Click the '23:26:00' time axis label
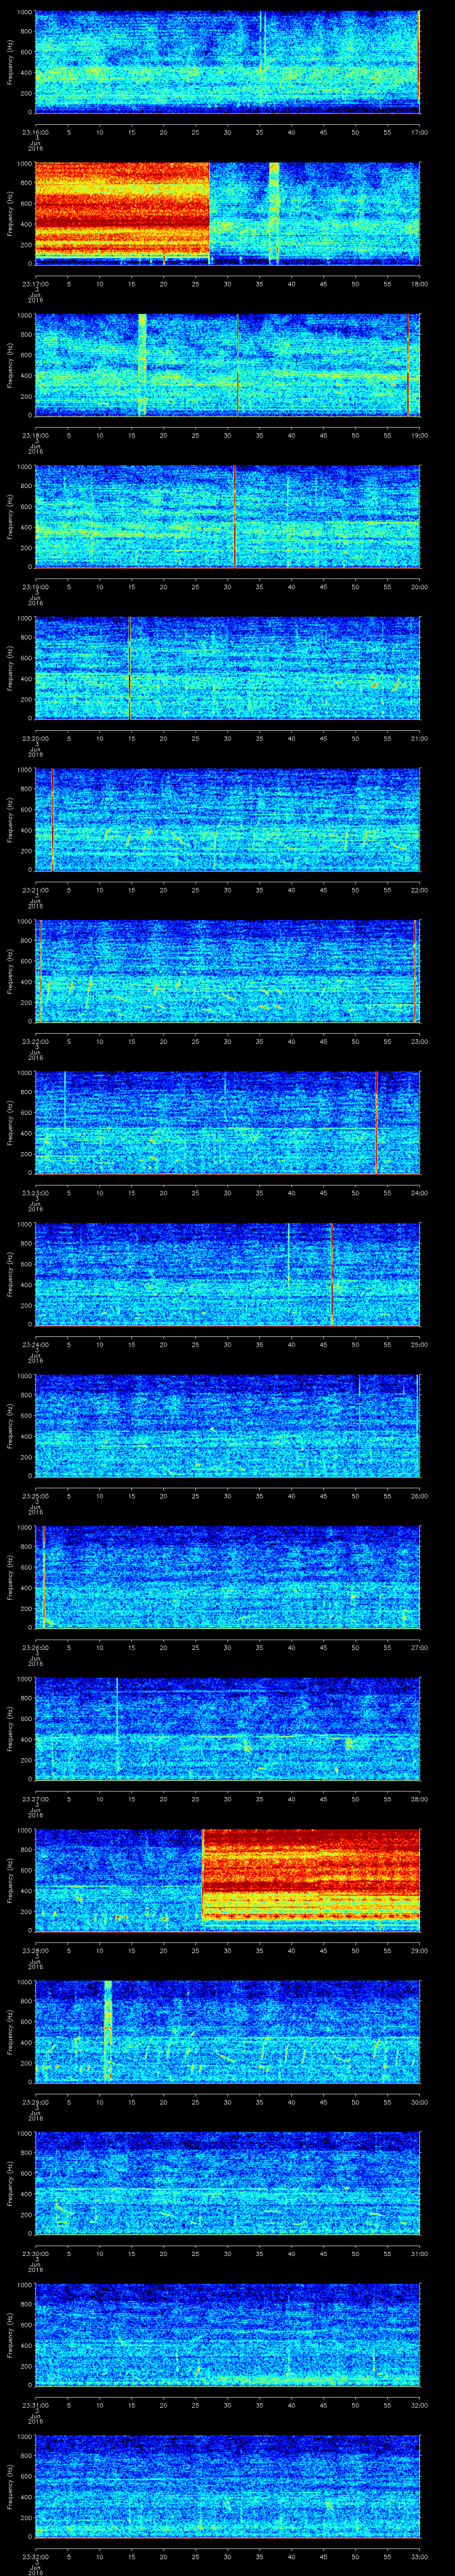 tap(36, 1648)
